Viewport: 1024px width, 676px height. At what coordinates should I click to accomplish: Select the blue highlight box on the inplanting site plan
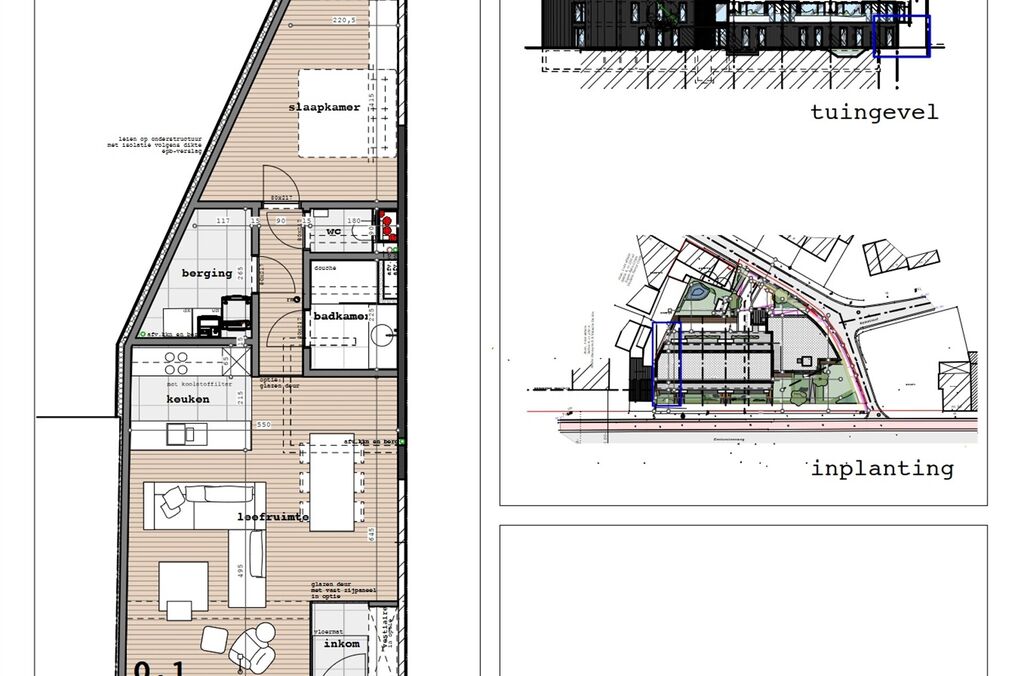click(666, 364)
